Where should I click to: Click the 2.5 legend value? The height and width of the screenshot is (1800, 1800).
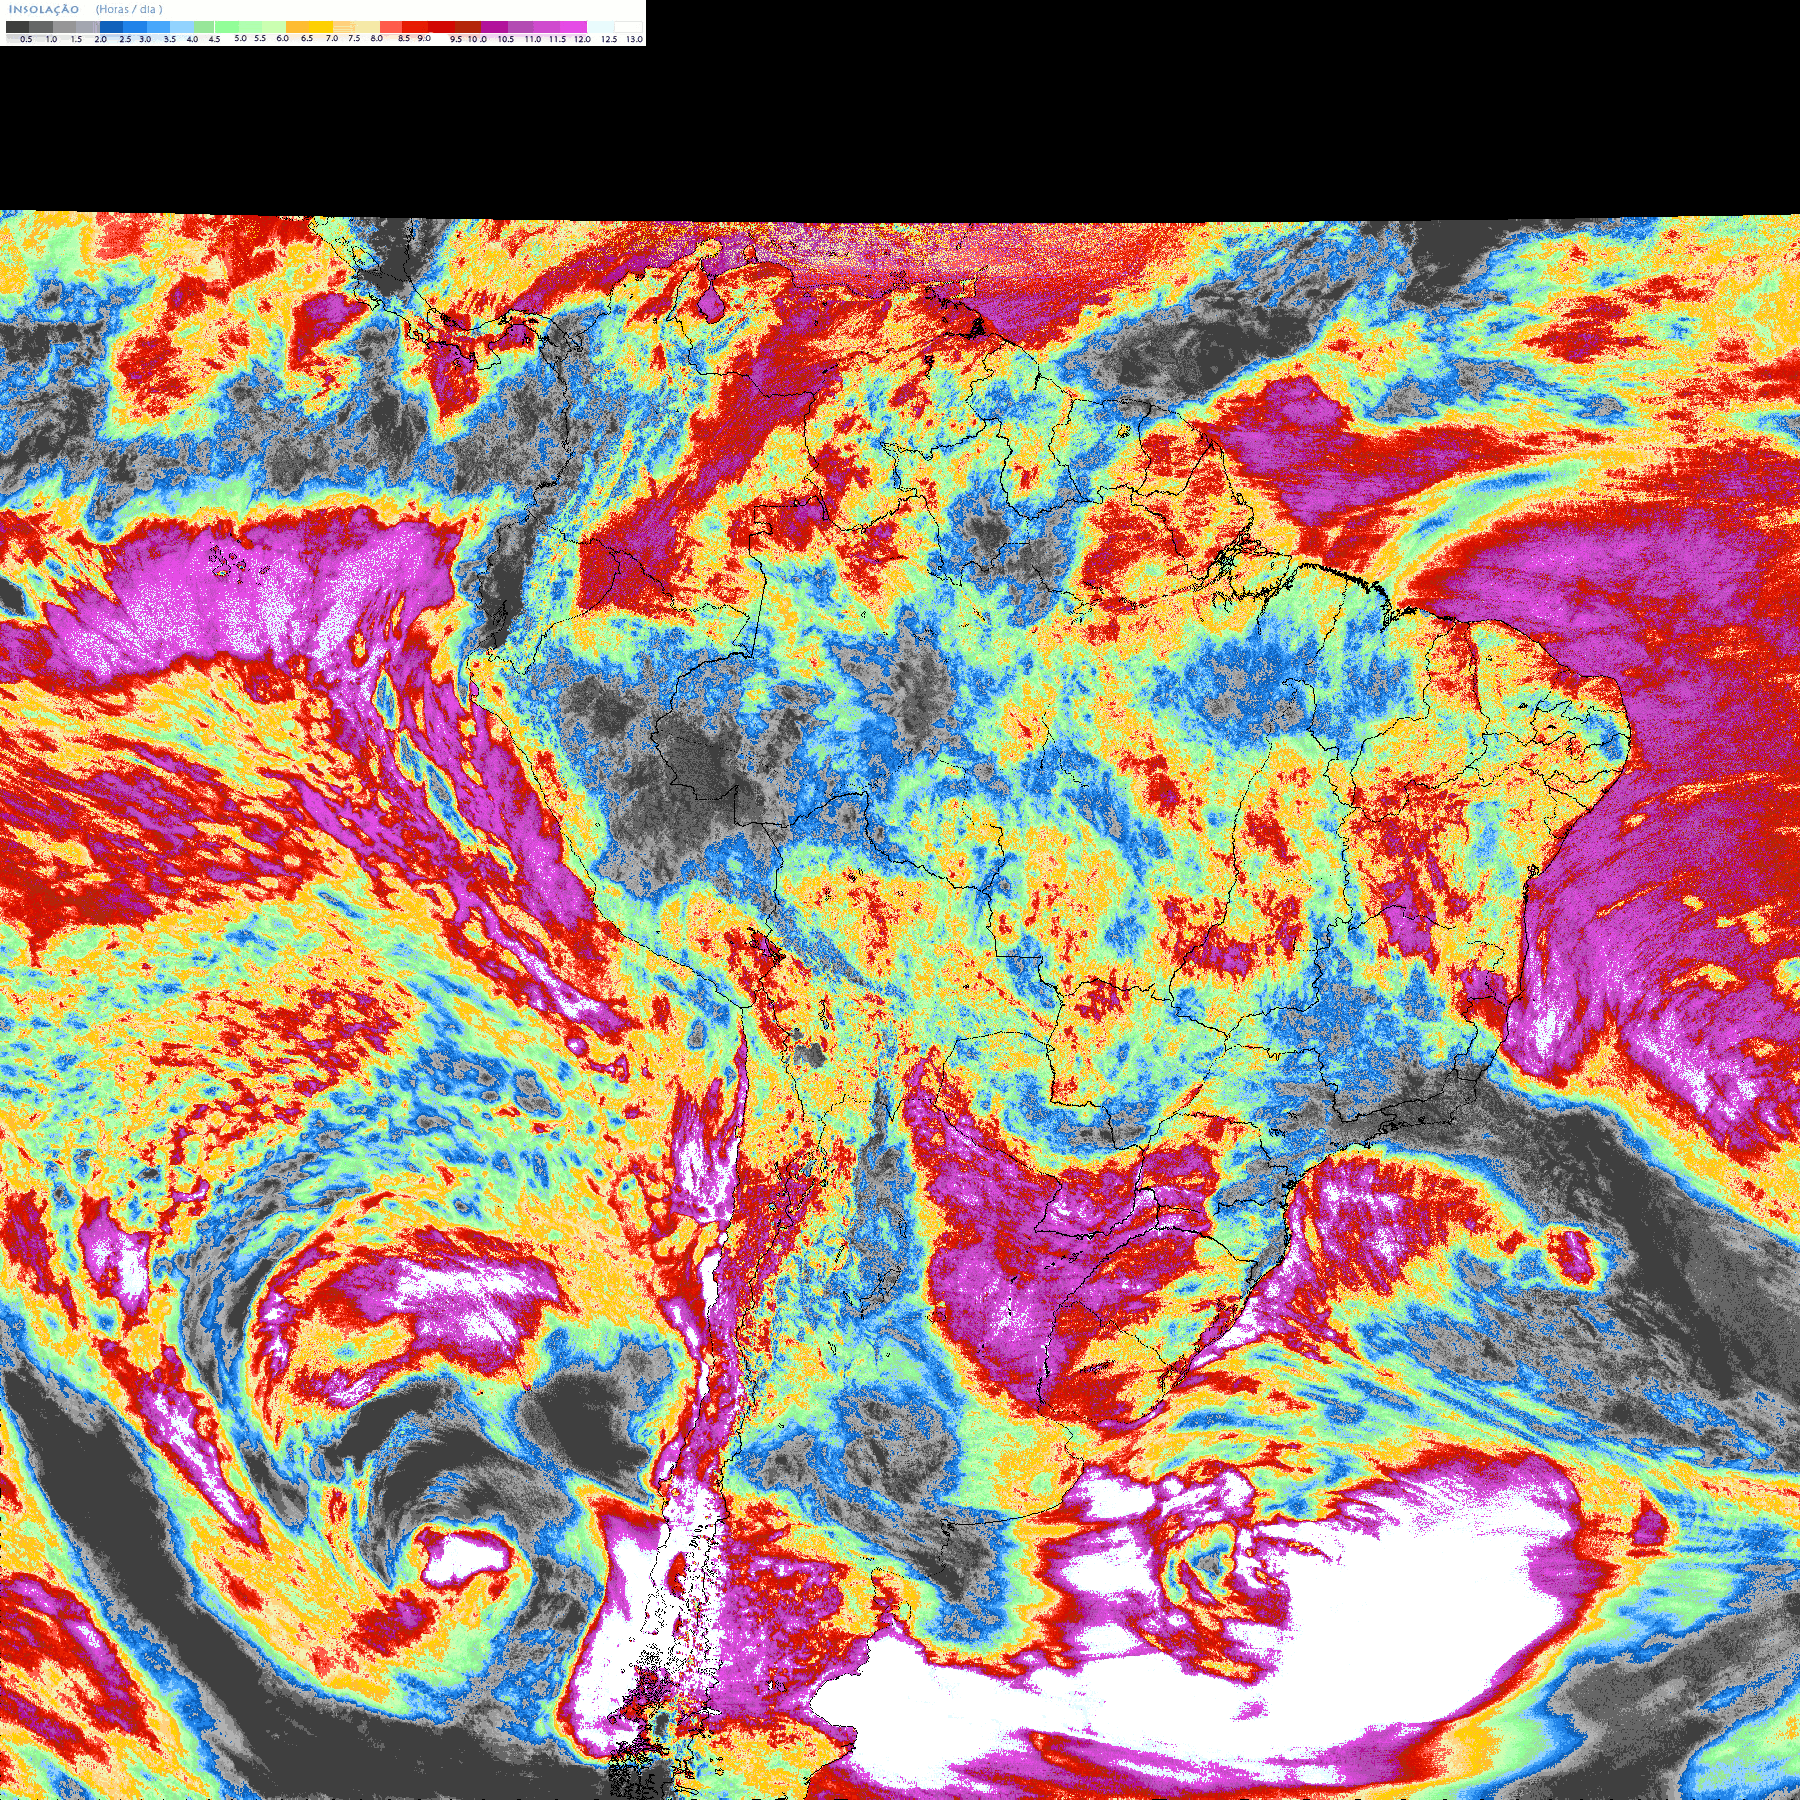pyautogui.click(x=125, y=39)
